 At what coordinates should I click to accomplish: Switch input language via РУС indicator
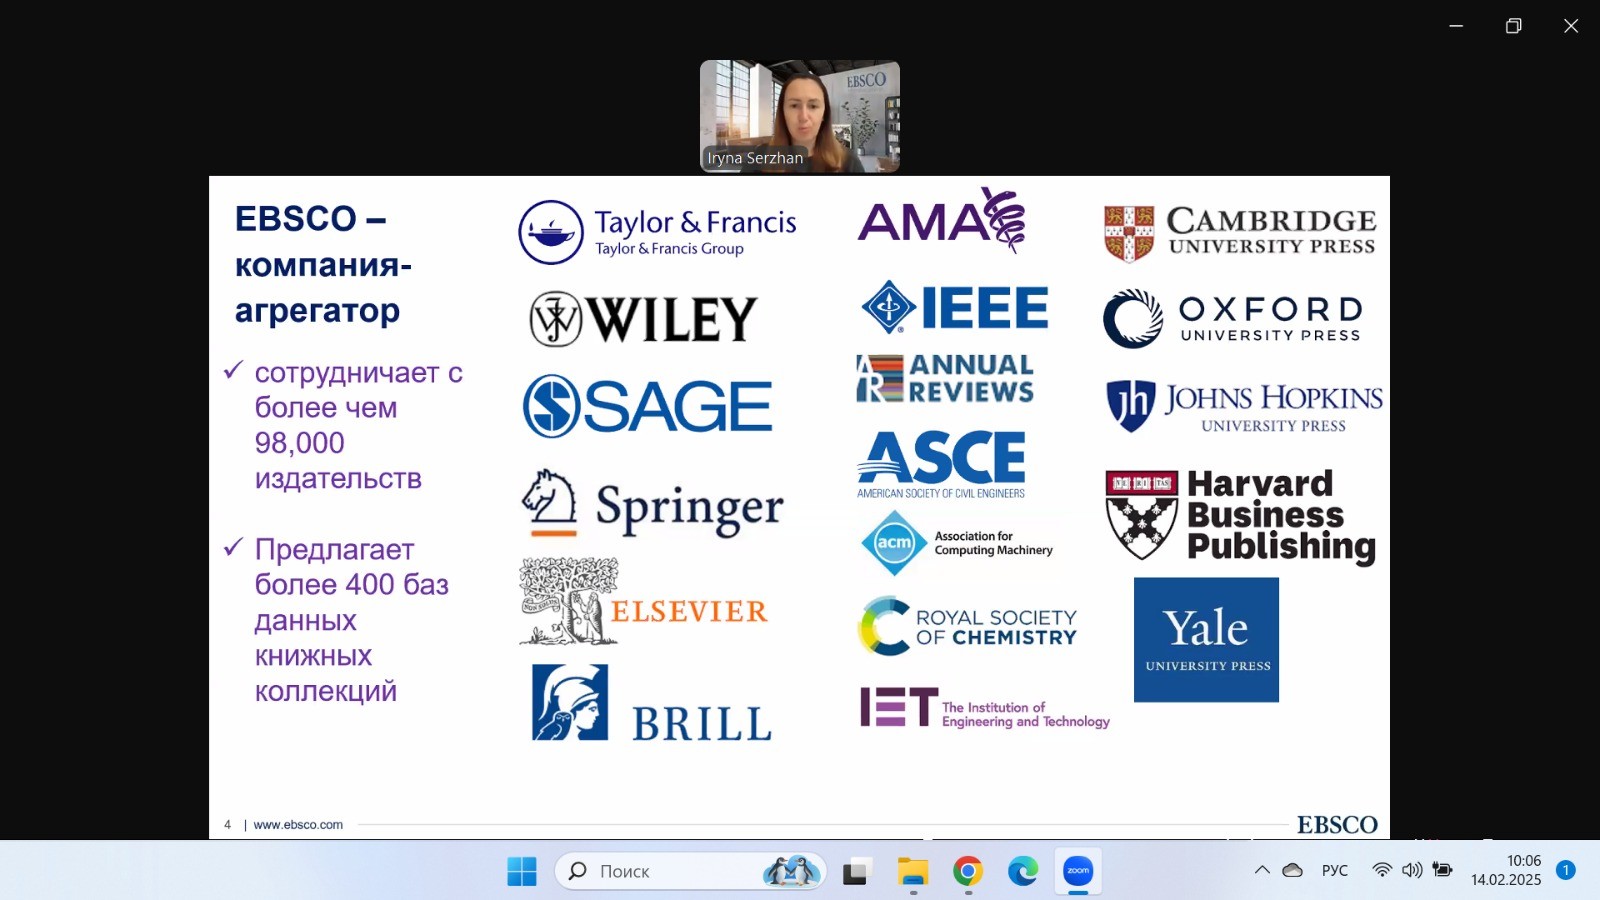1335,870
